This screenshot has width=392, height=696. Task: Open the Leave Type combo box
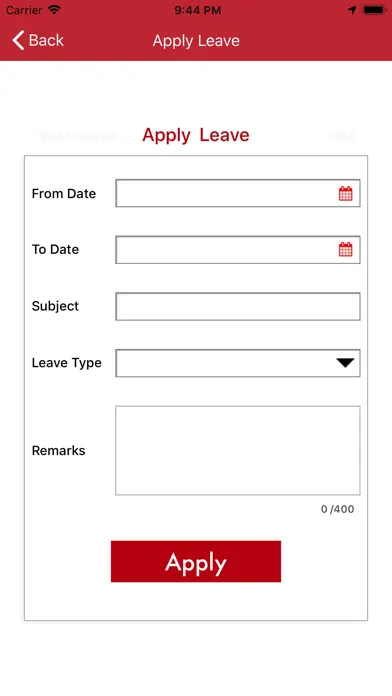238,363
